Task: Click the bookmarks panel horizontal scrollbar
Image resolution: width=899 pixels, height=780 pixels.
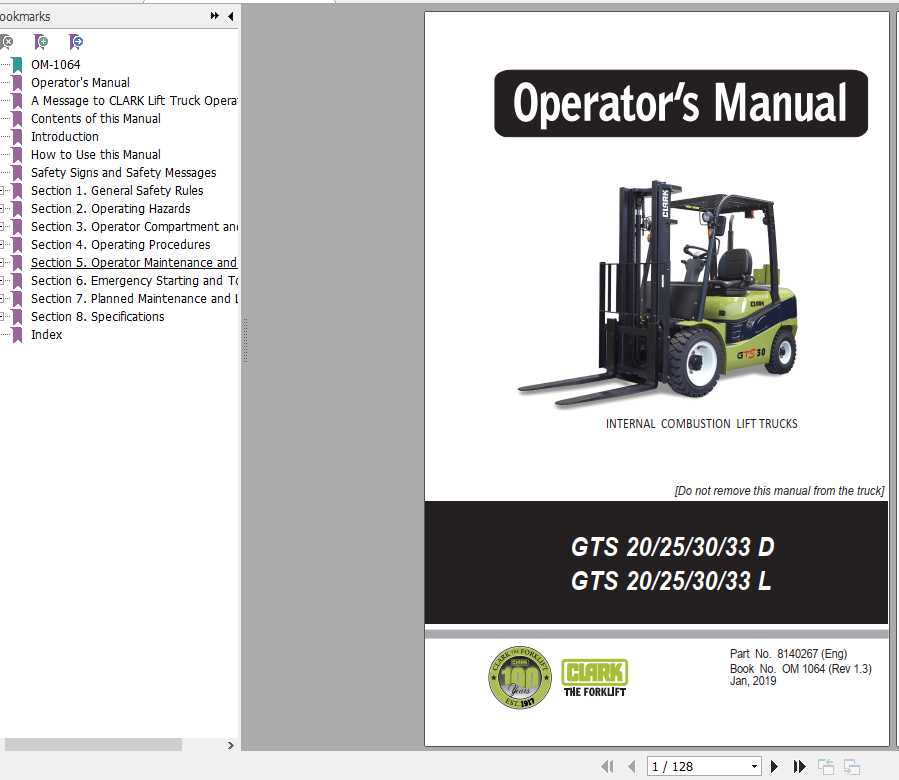Action: 93,744
